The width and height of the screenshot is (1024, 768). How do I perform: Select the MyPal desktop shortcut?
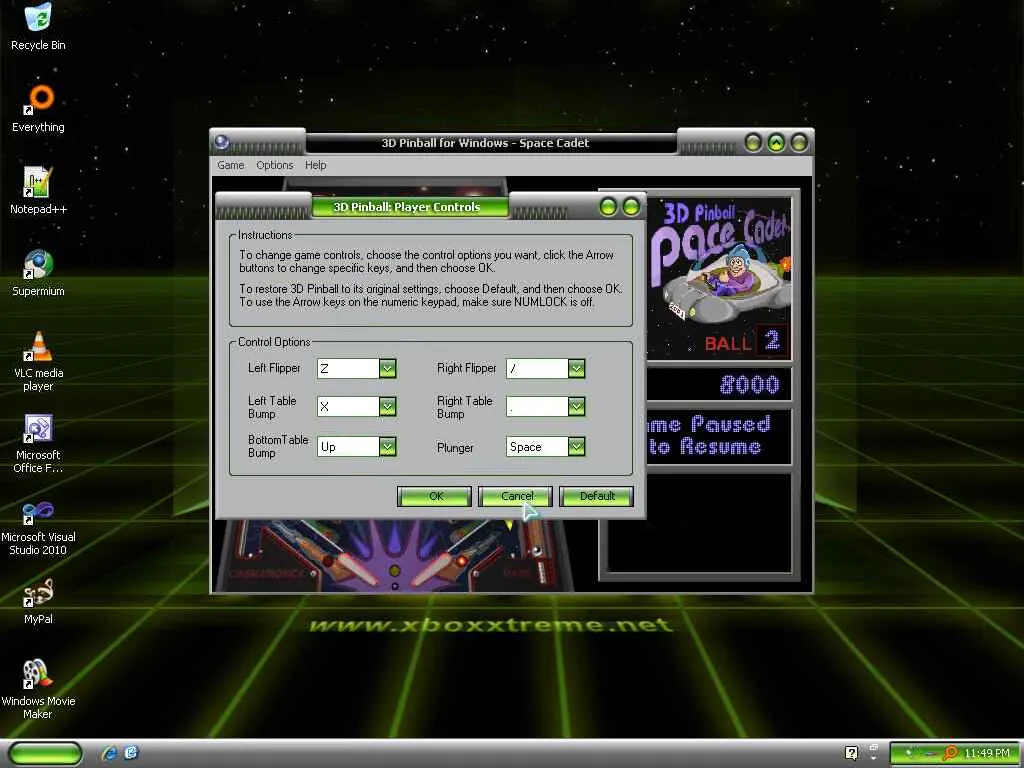(38, 601)
